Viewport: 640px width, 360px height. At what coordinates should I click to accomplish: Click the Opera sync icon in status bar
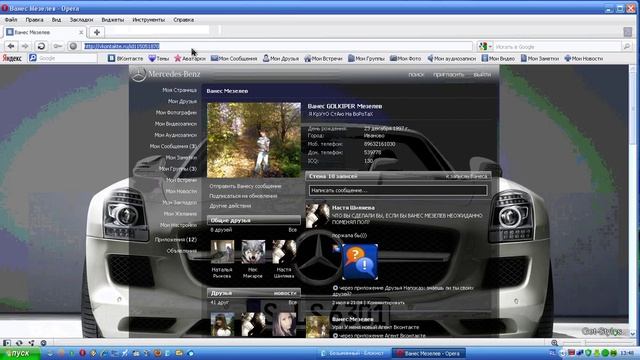tap(19, 343)
